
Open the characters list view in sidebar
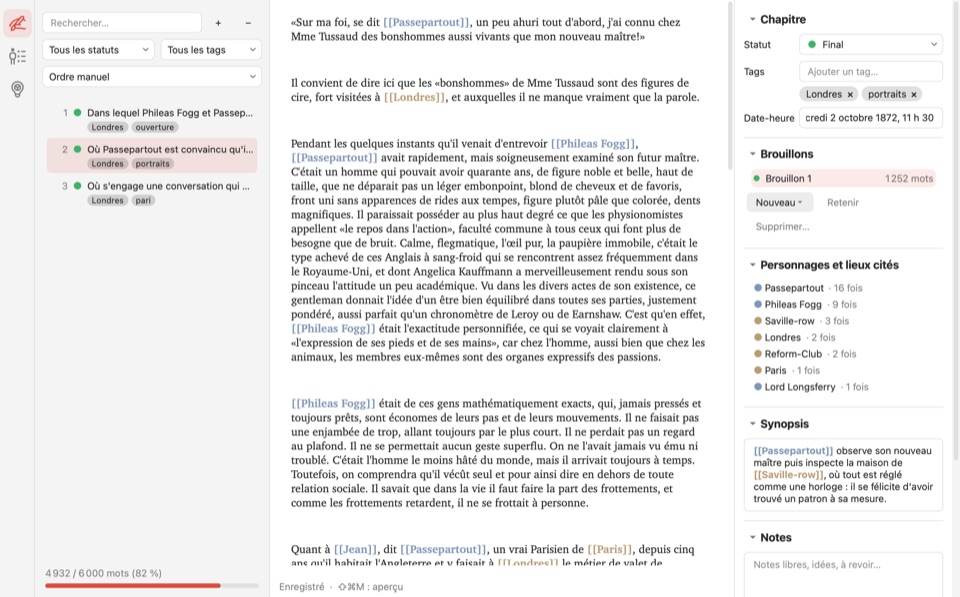(17, 57)
